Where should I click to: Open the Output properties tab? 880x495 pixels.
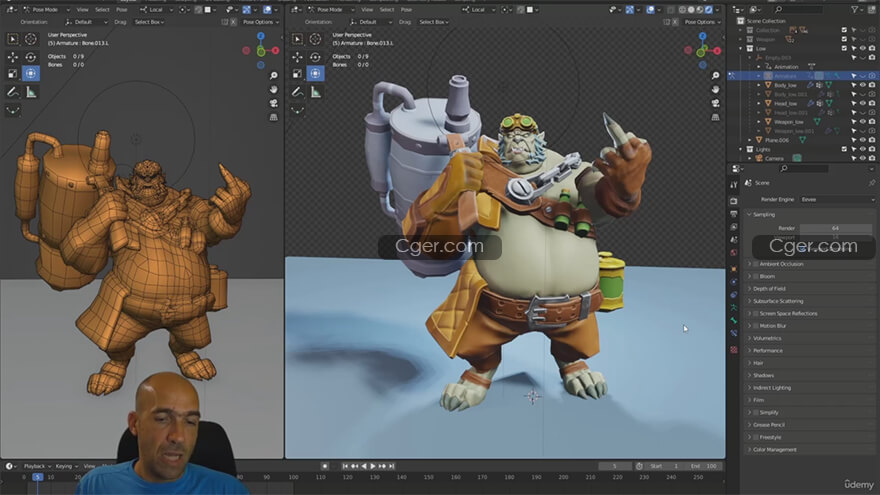coord(734,214)
